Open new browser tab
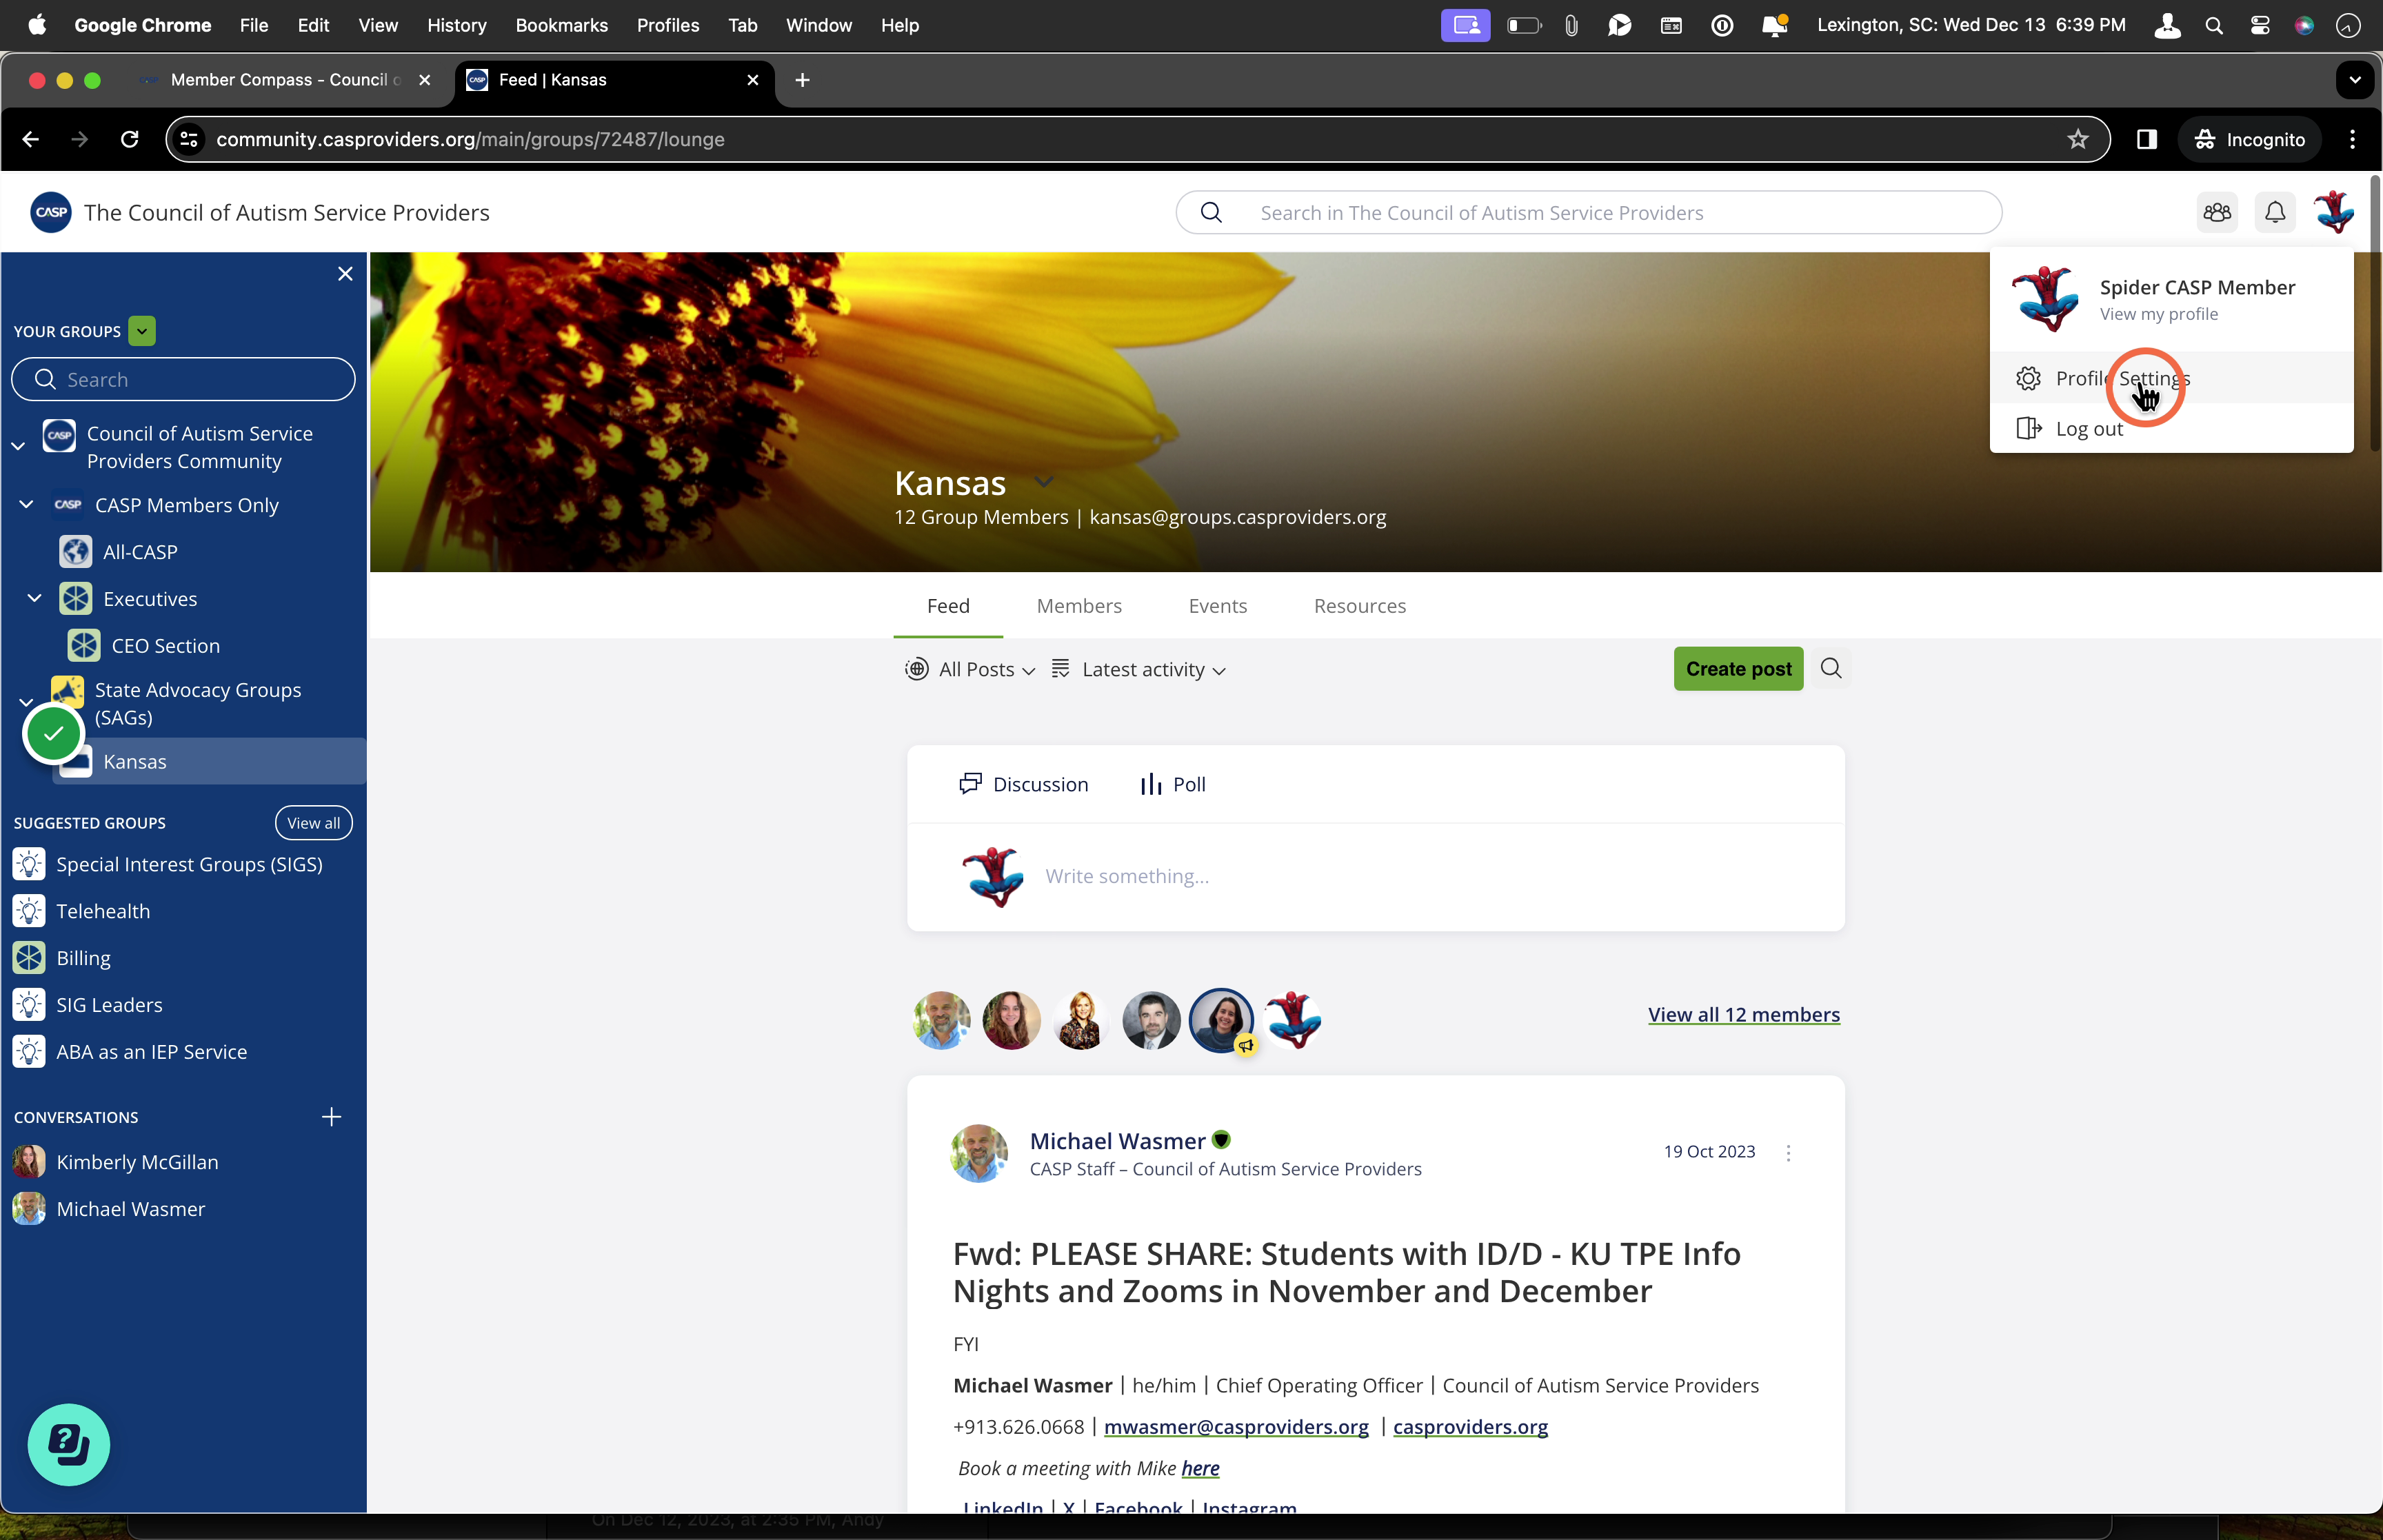 tap(802, 80)
